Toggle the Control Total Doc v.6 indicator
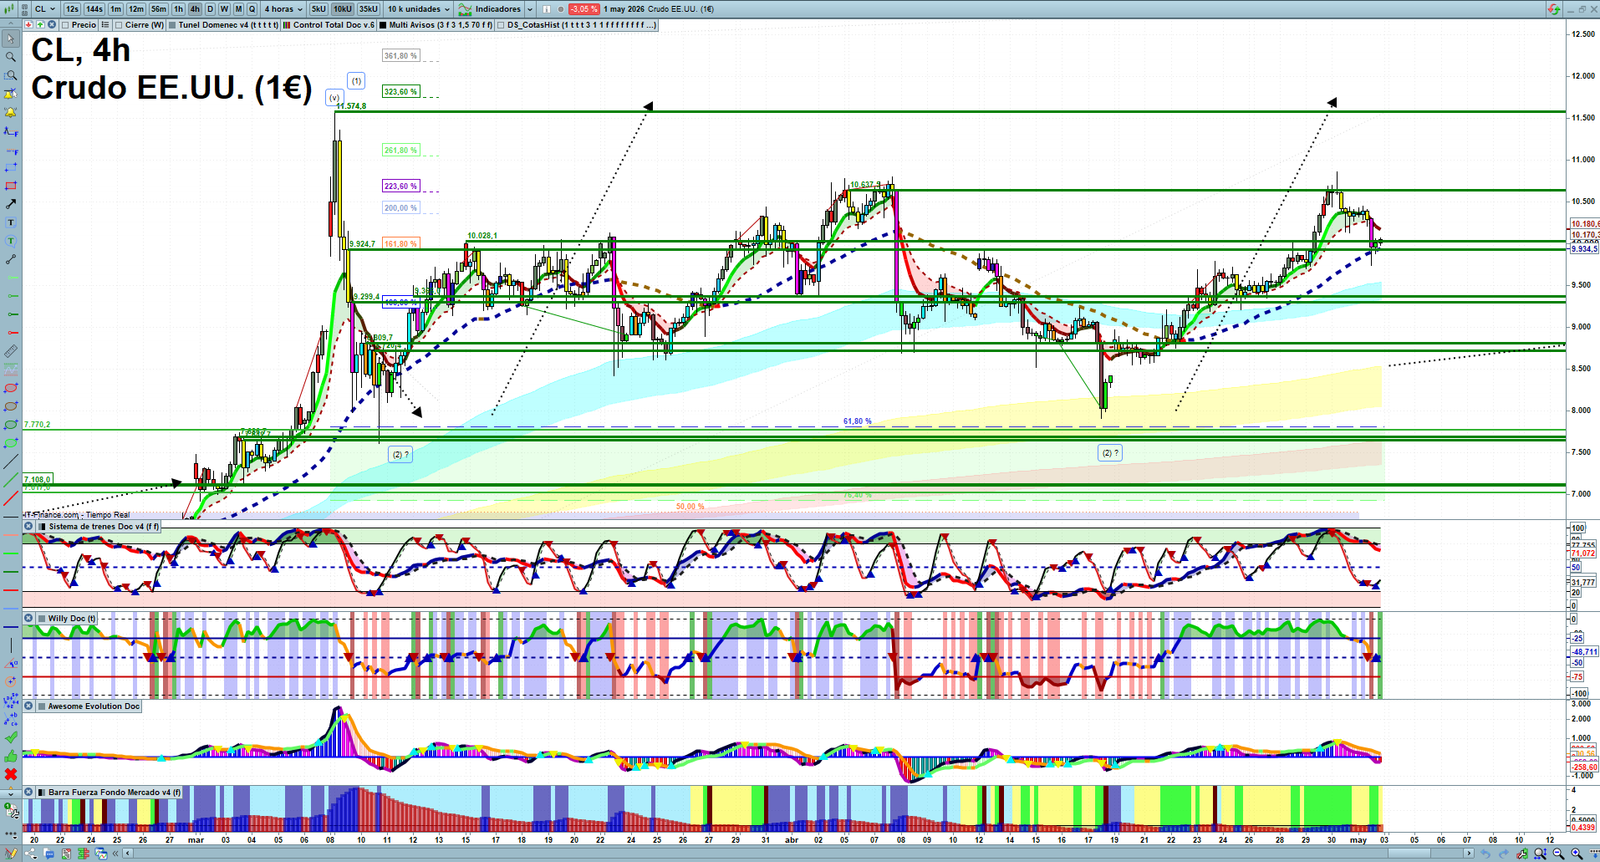The height and width of the screenshot is (862, 1600). coord(287,25)
